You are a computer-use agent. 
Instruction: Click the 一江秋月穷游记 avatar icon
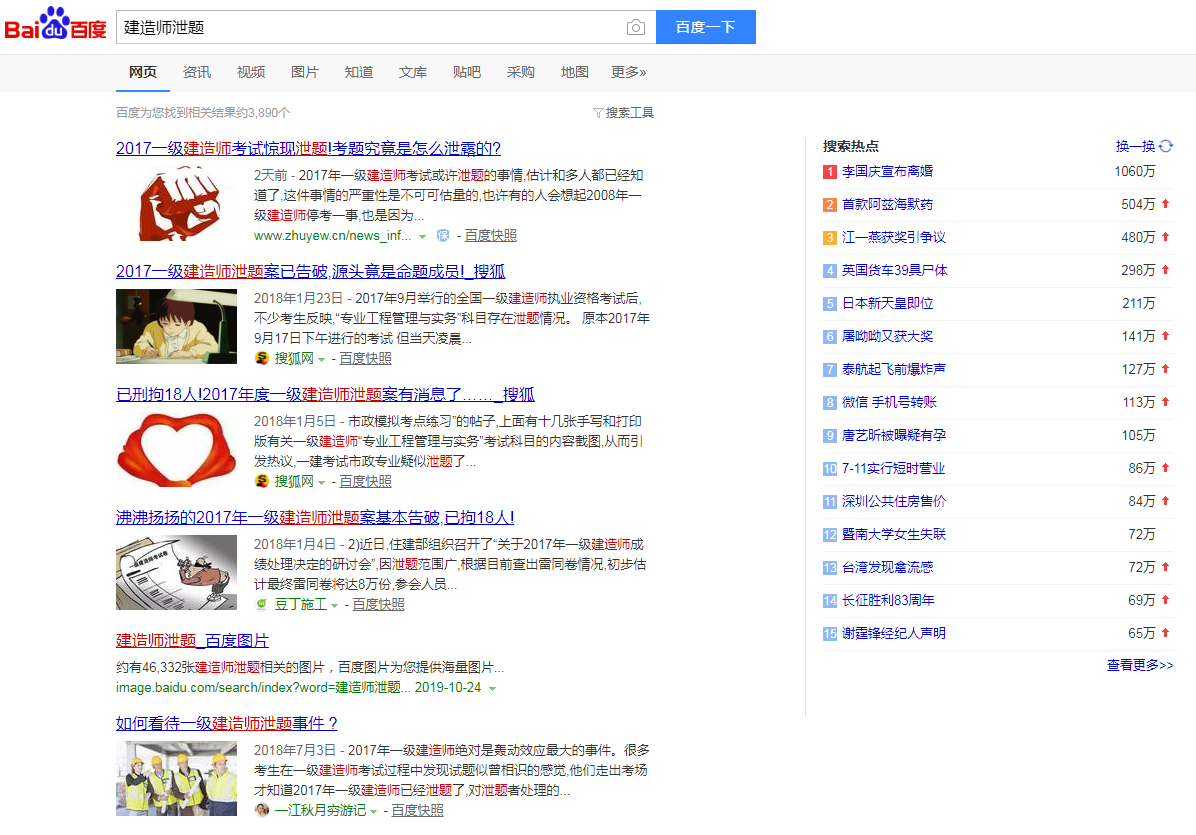tap(262, 810)
